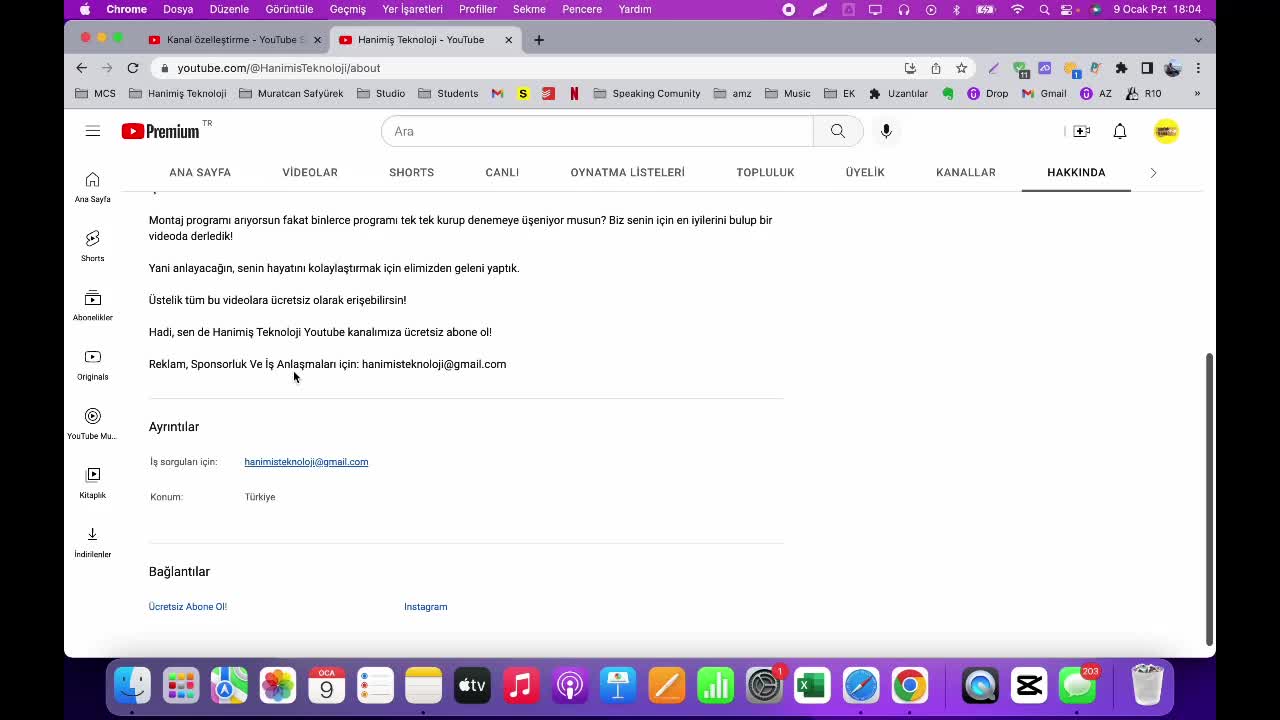Start voice search with microphone icon
1280x720 pixels.
tap(886, 131)
